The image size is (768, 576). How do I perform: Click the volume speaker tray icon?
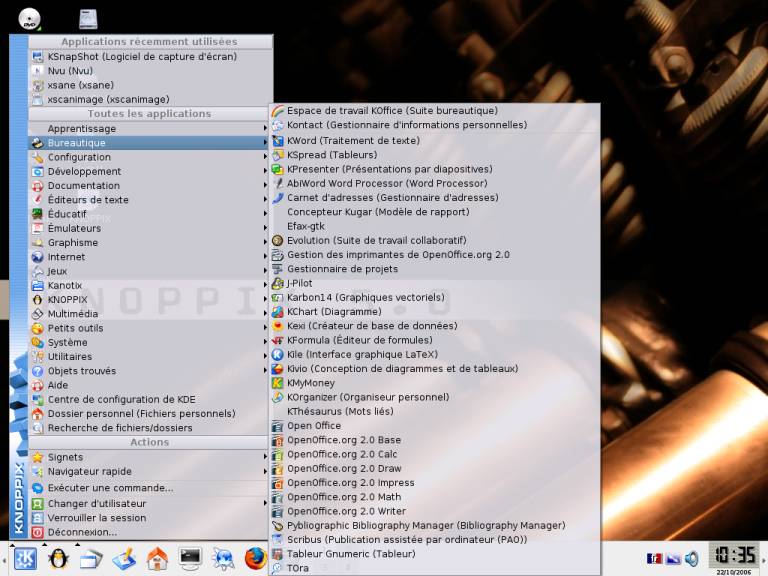pyautogui.click(x=692, y=558)
